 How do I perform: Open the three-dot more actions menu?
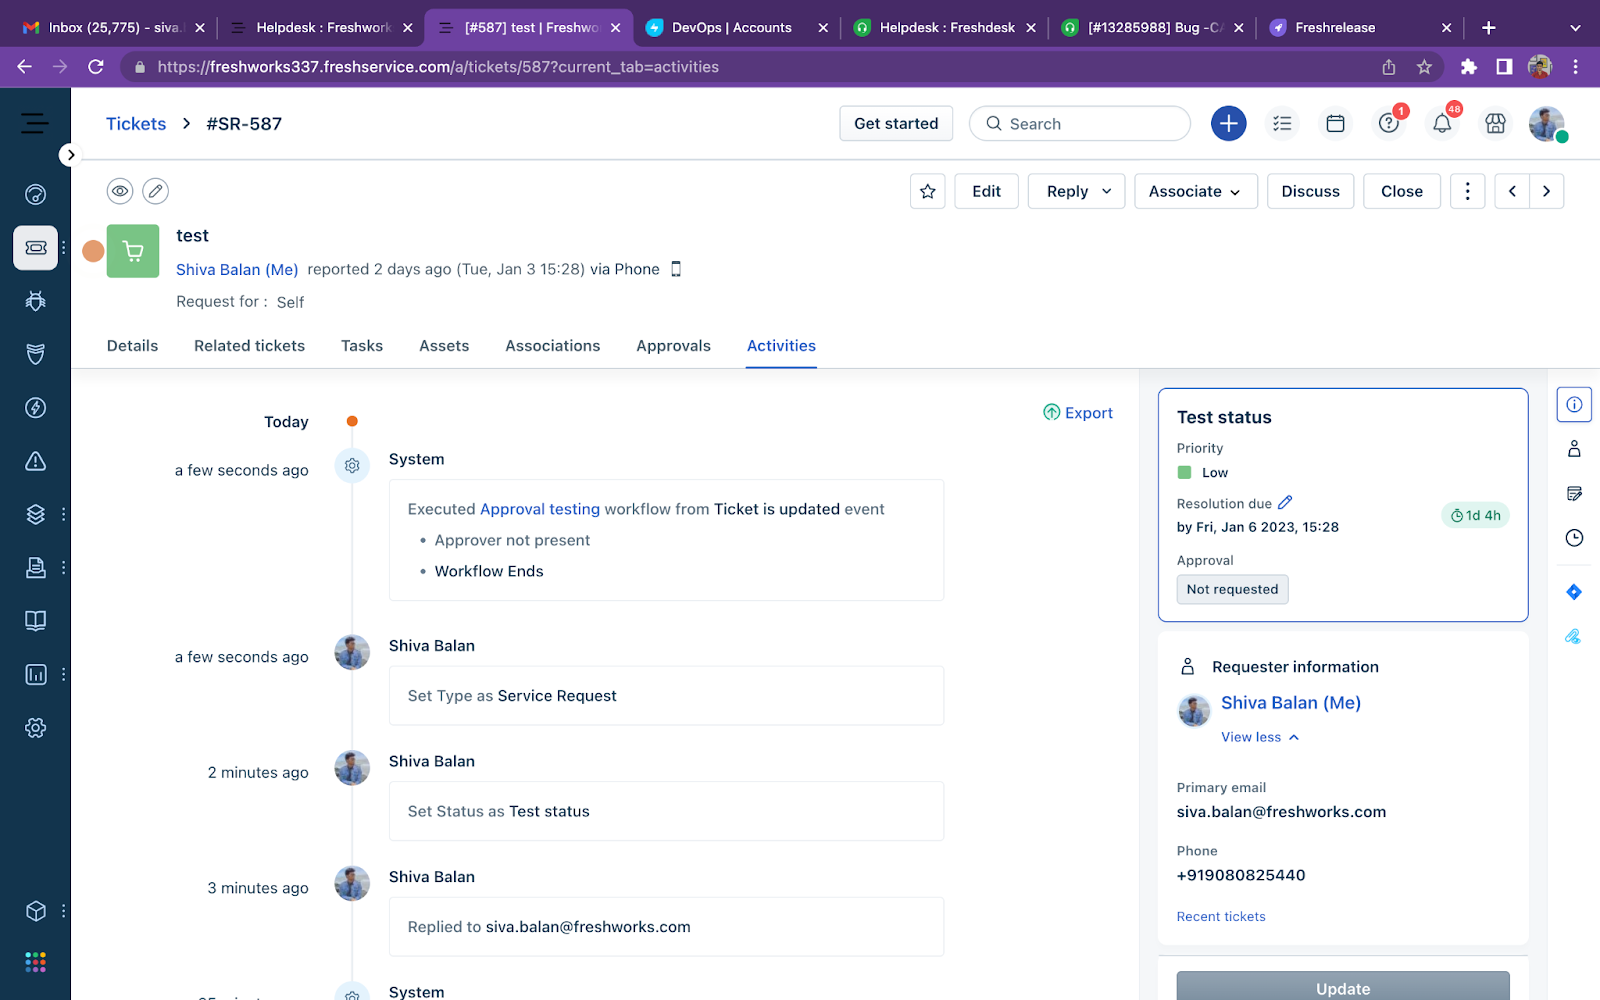click(1467, 191)
